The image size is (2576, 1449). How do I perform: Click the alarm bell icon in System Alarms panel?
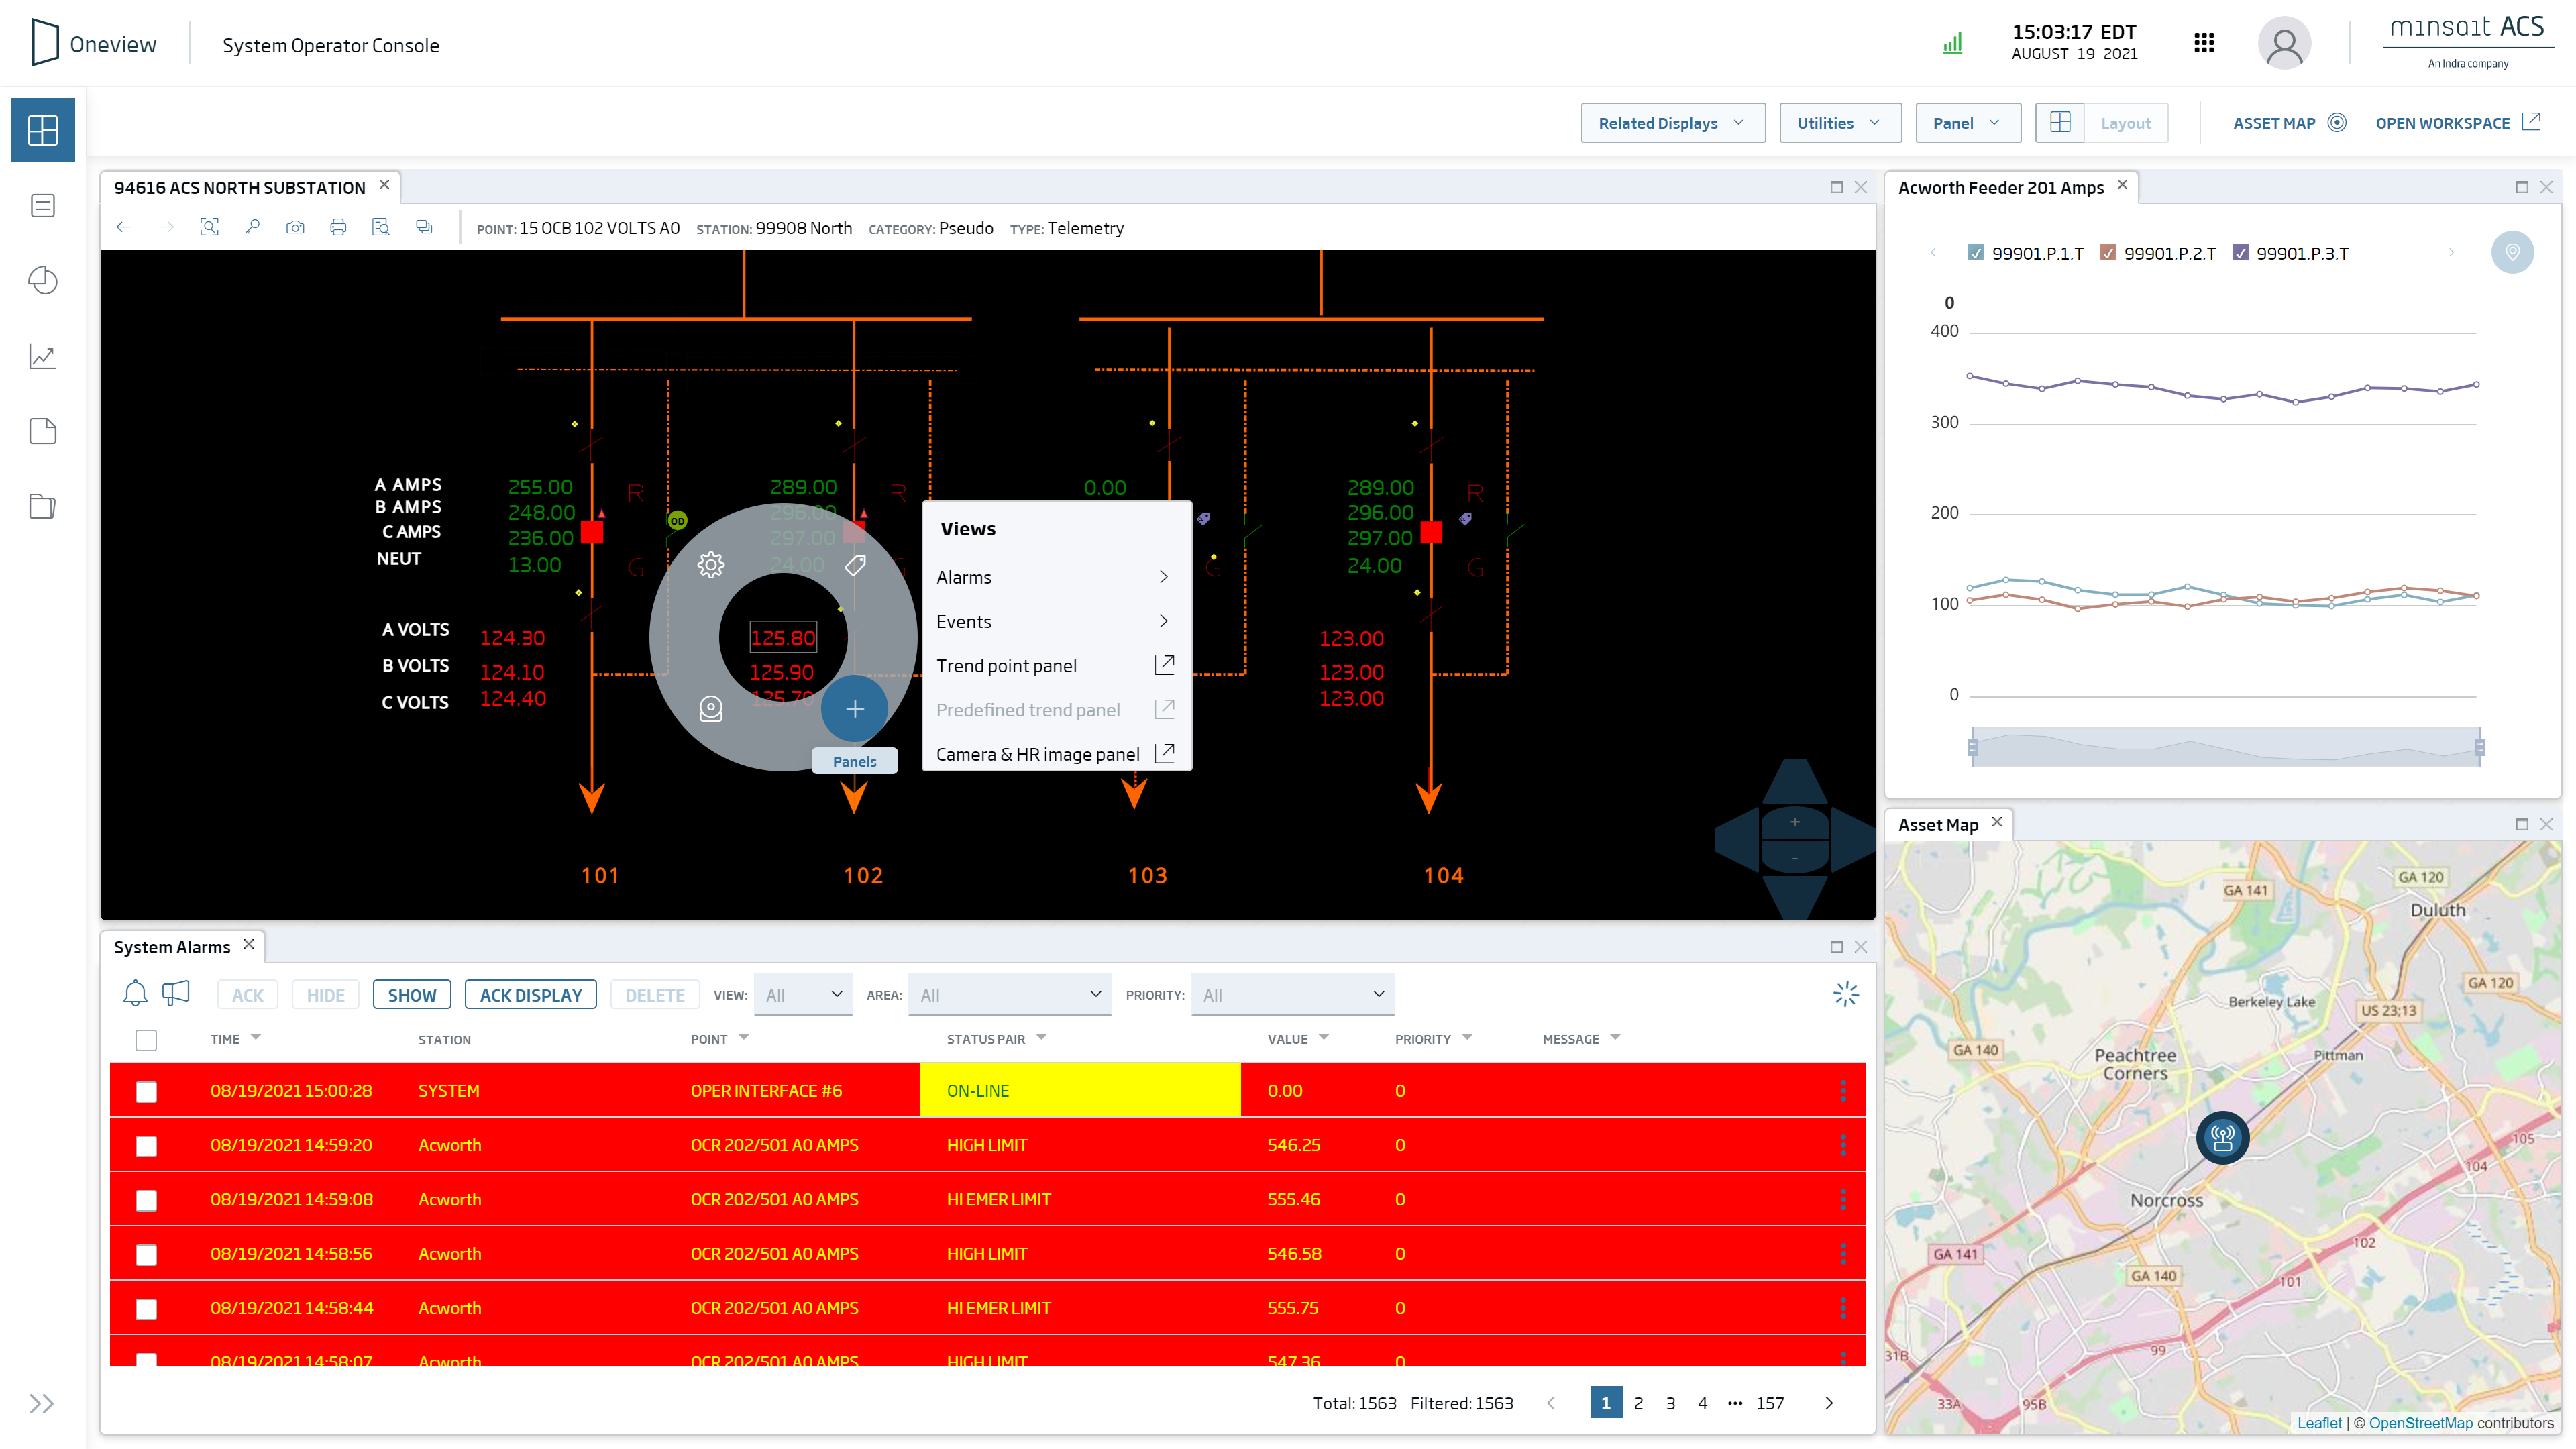pyautogui.click(x=135, y=993)
